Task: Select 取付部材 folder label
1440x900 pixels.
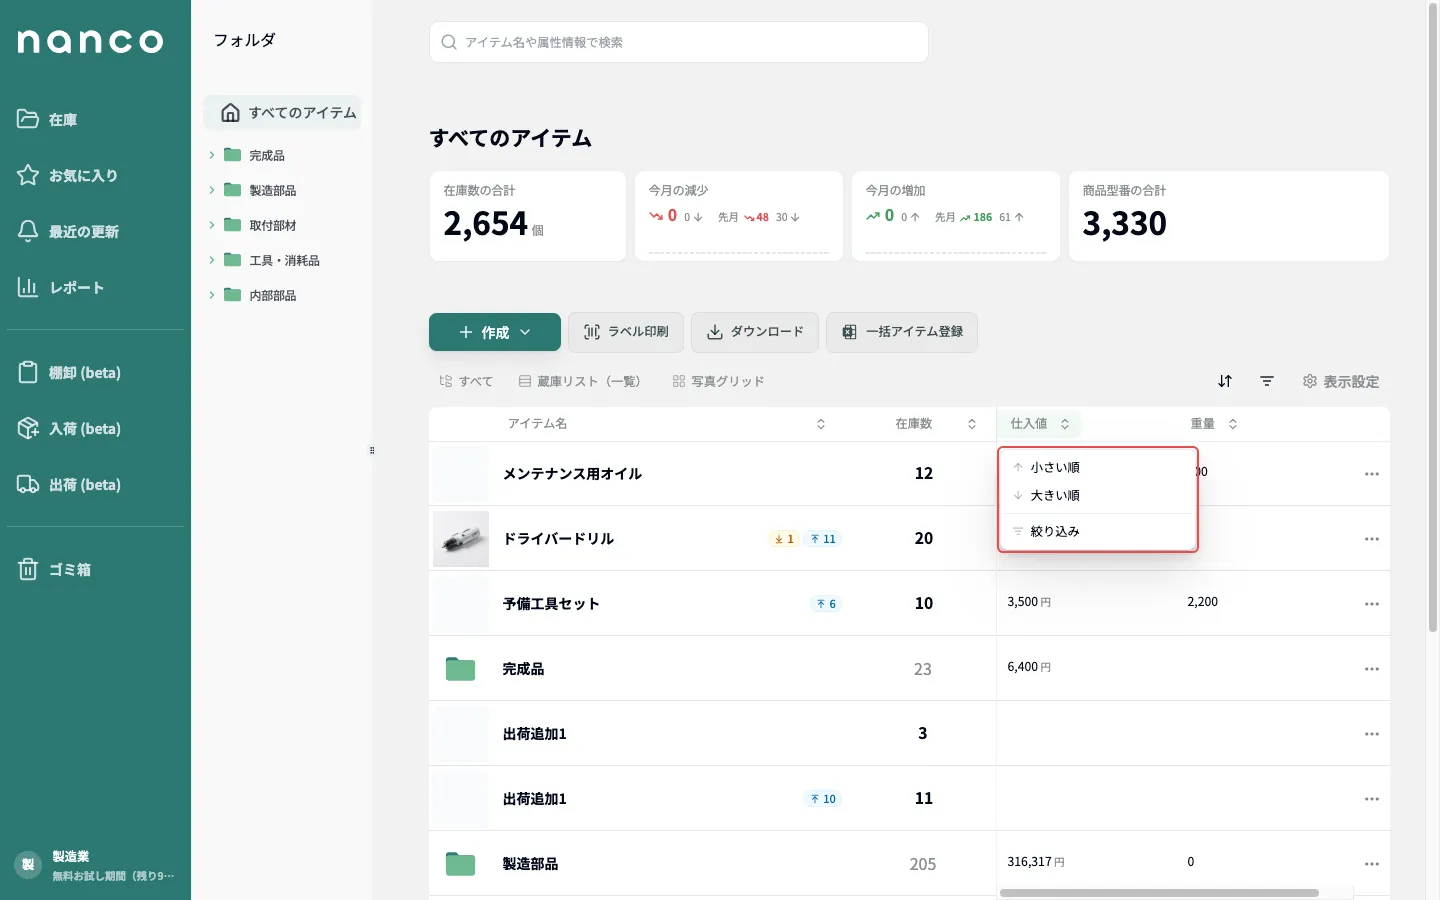Action: click(x=273, y=225)
